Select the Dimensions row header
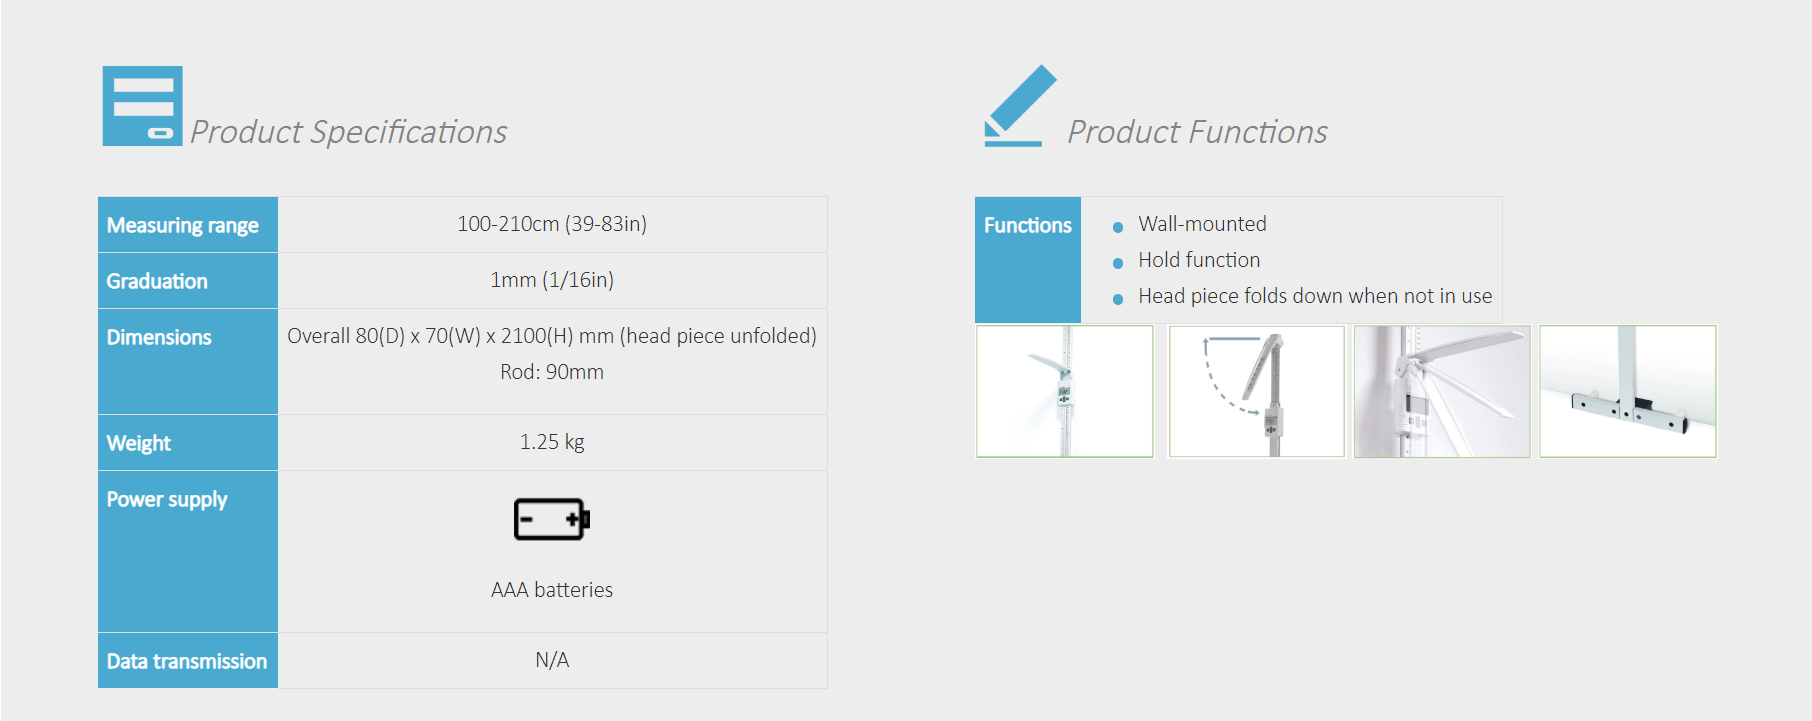Image resolution: width=1812 pixels, height=721 pixels. (x=159, y=337)
